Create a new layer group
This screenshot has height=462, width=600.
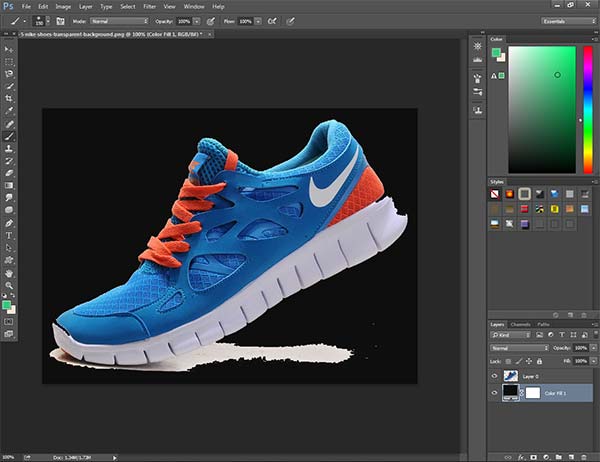[x=559, y=457]
